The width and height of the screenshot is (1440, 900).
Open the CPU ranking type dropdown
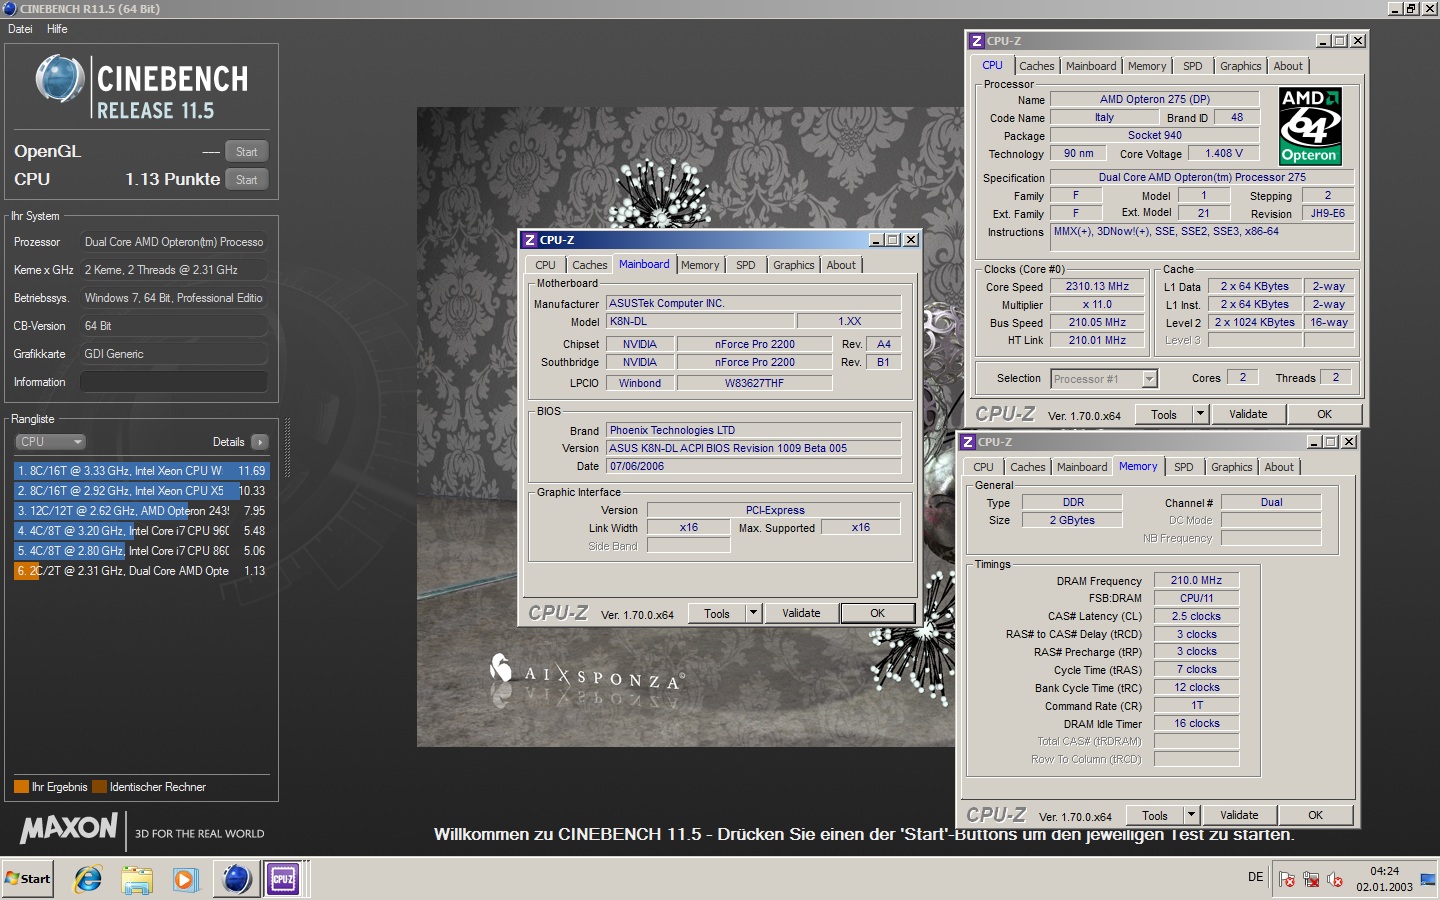pyautogui.click(x=50, y=442)
